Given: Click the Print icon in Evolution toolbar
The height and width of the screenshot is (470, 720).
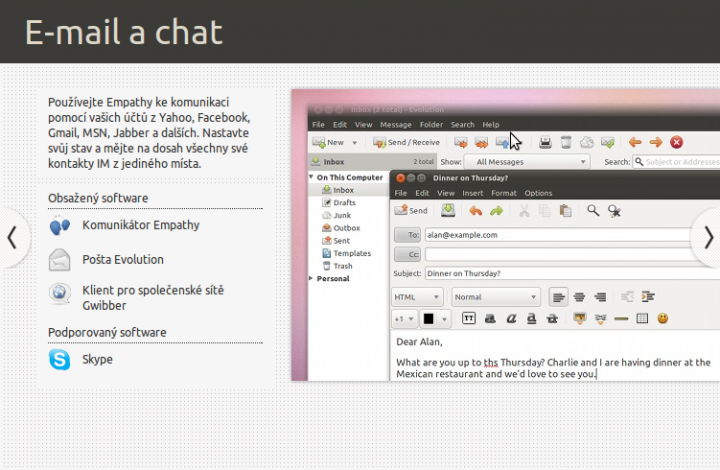Looking at the screenshot, I should (x=545, y=143).
